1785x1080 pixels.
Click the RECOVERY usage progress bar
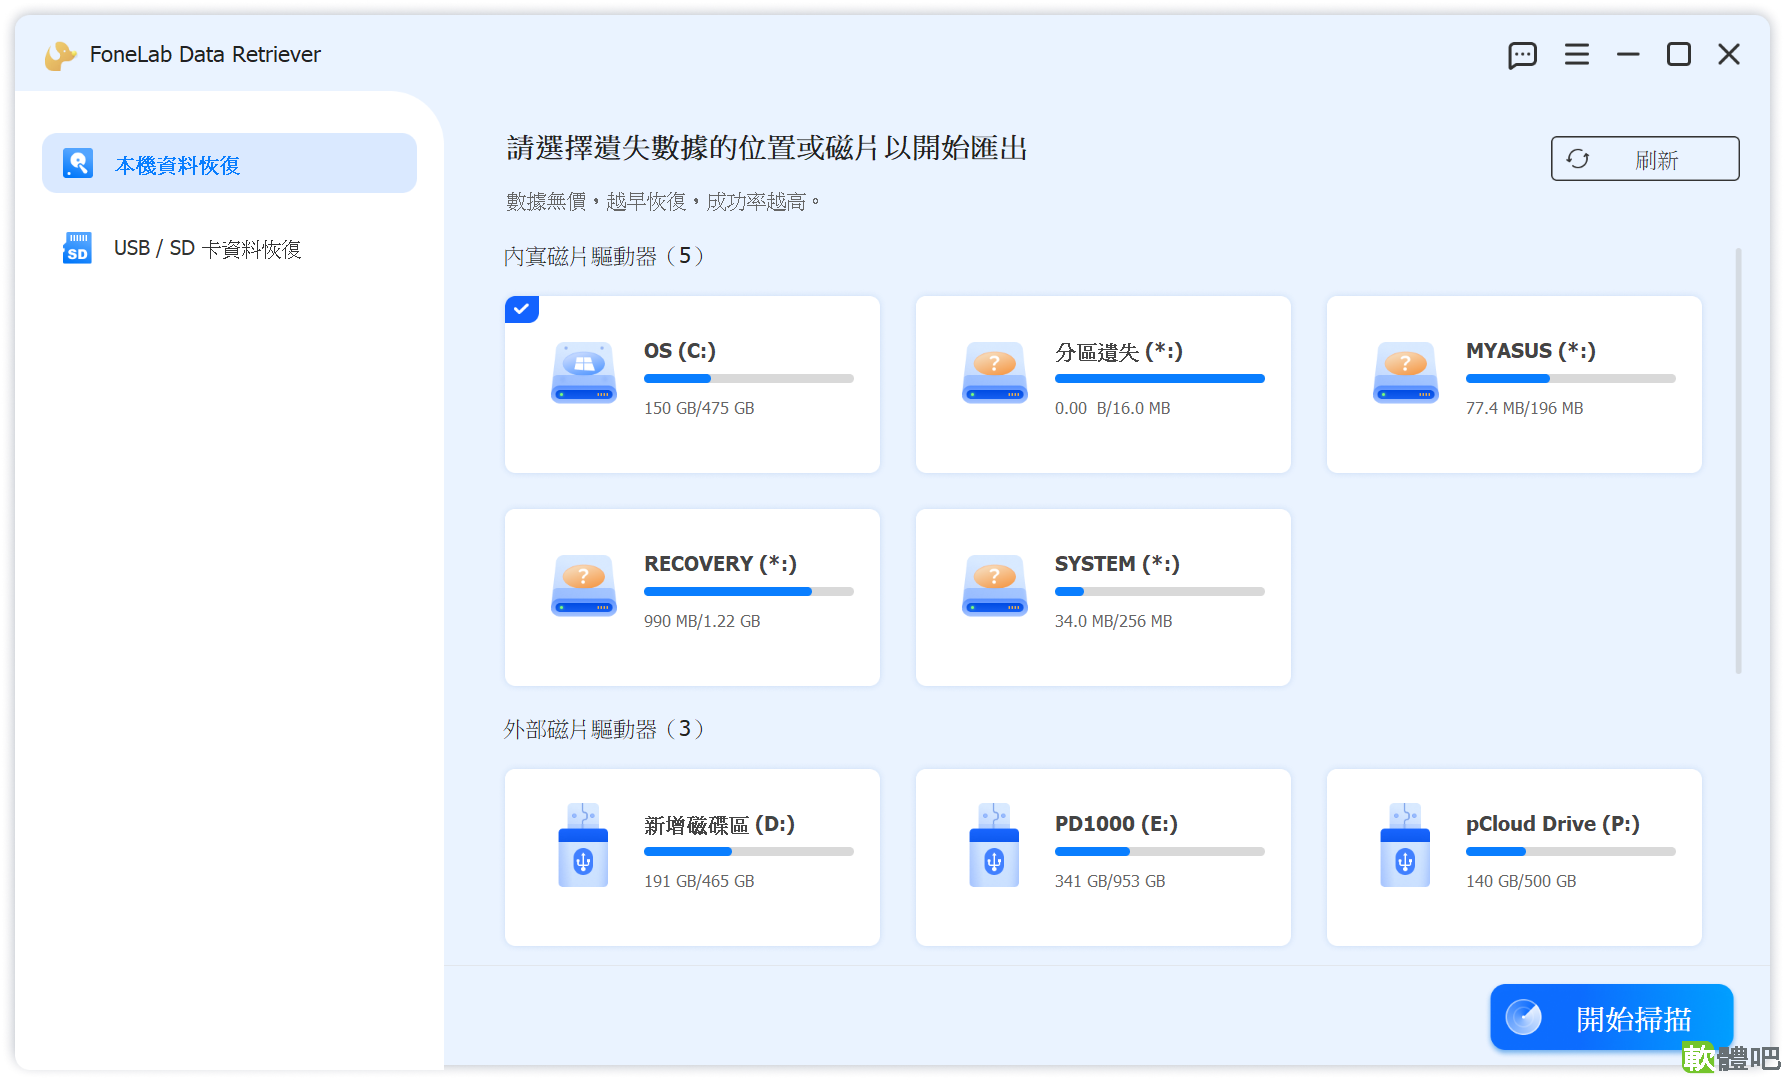click(x=749, y=592)
